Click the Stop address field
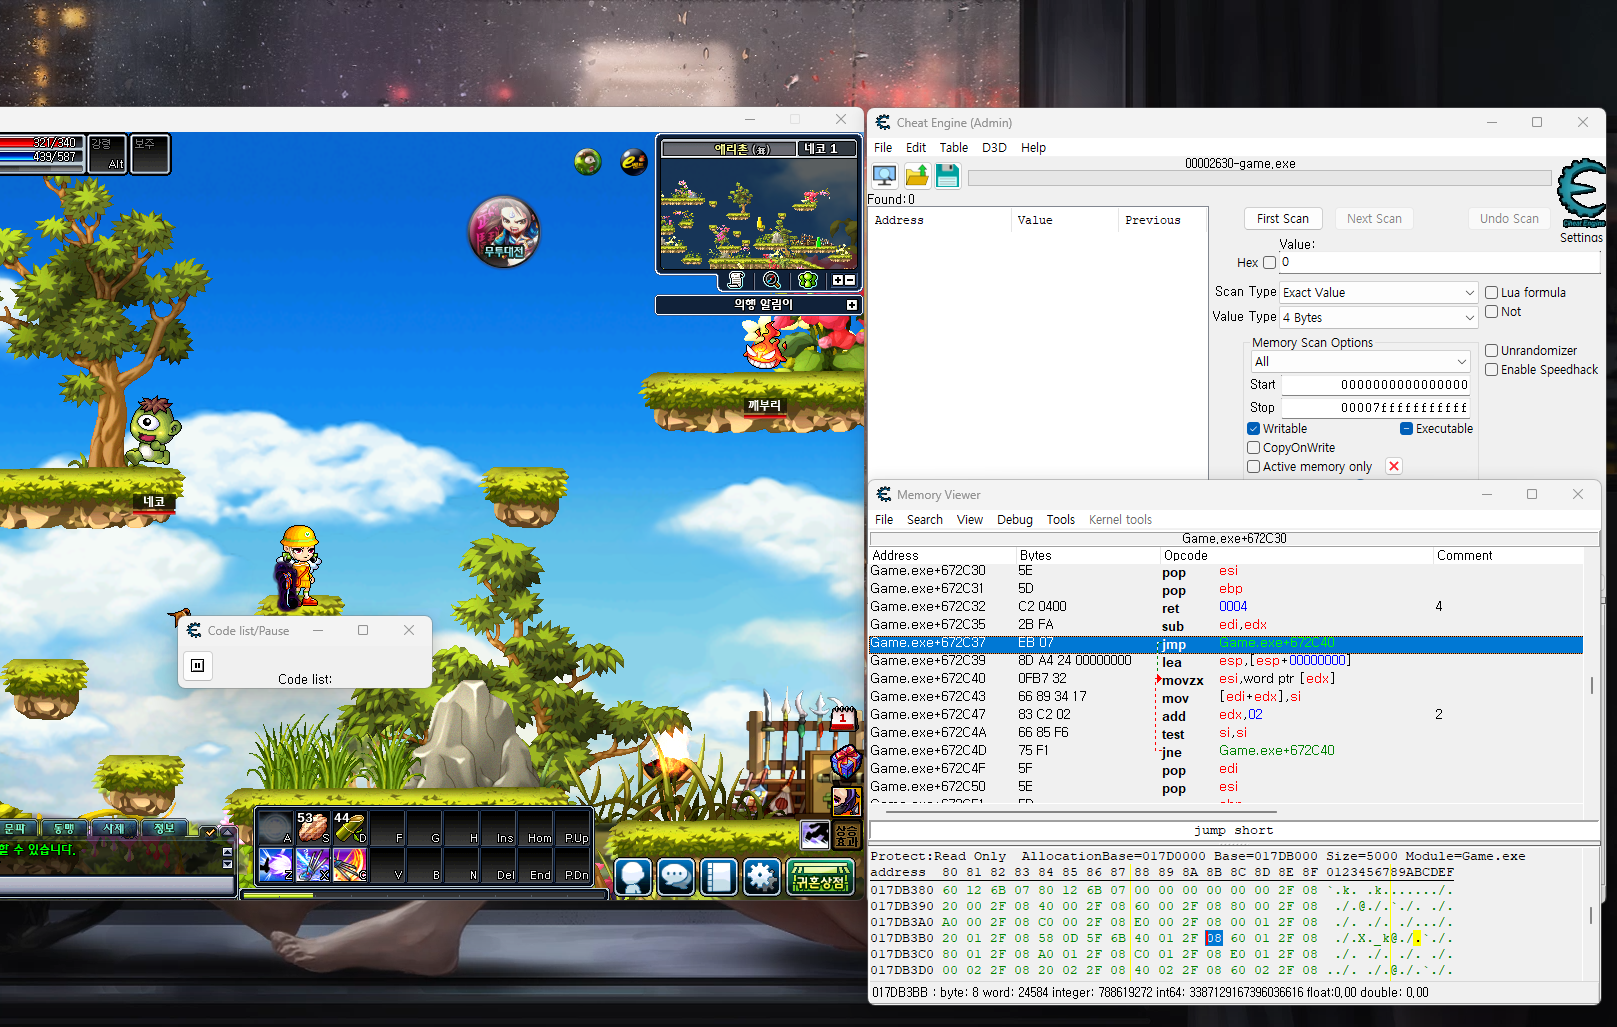1617x1027 pixels. (1376, 408)
